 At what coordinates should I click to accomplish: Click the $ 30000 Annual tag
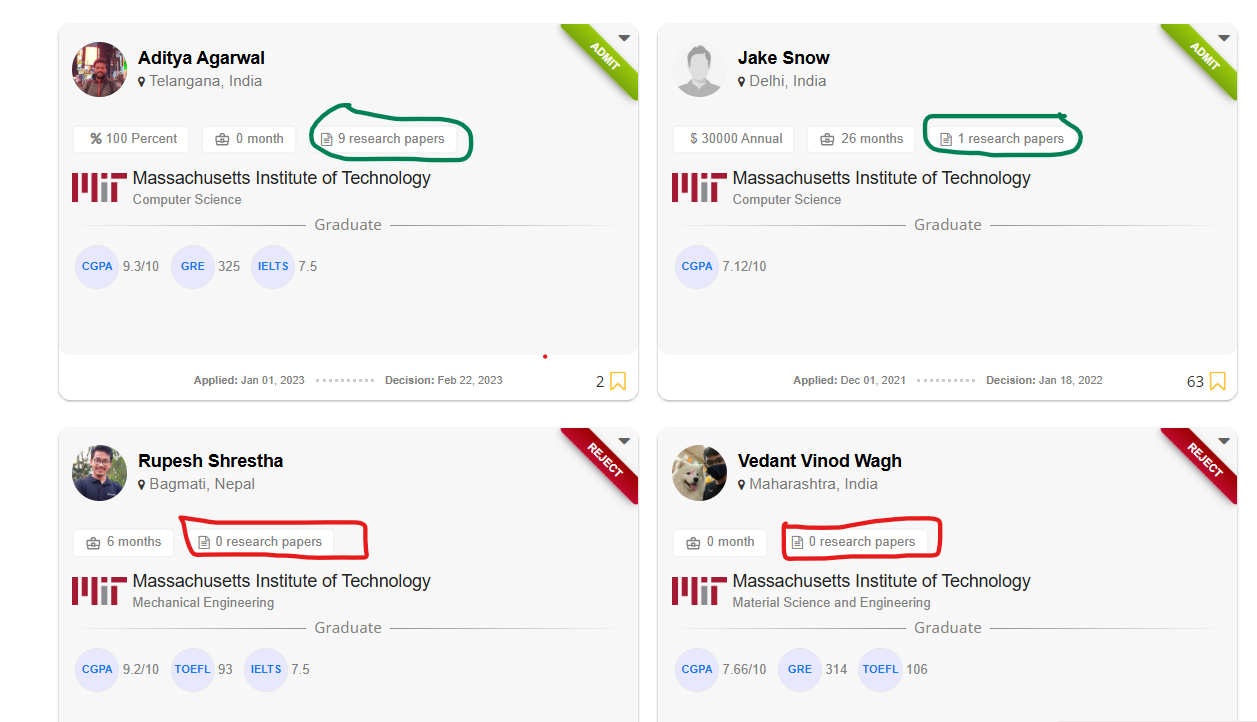tap(735, 139)
